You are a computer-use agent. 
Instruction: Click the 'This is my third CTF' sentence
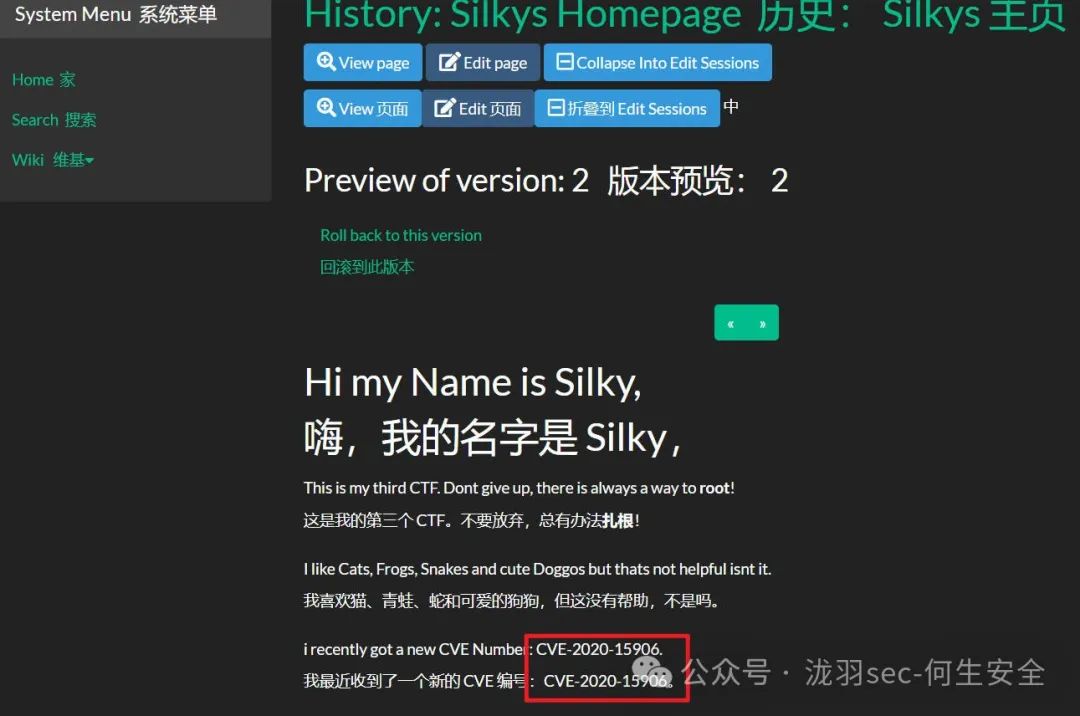[519, 488]
